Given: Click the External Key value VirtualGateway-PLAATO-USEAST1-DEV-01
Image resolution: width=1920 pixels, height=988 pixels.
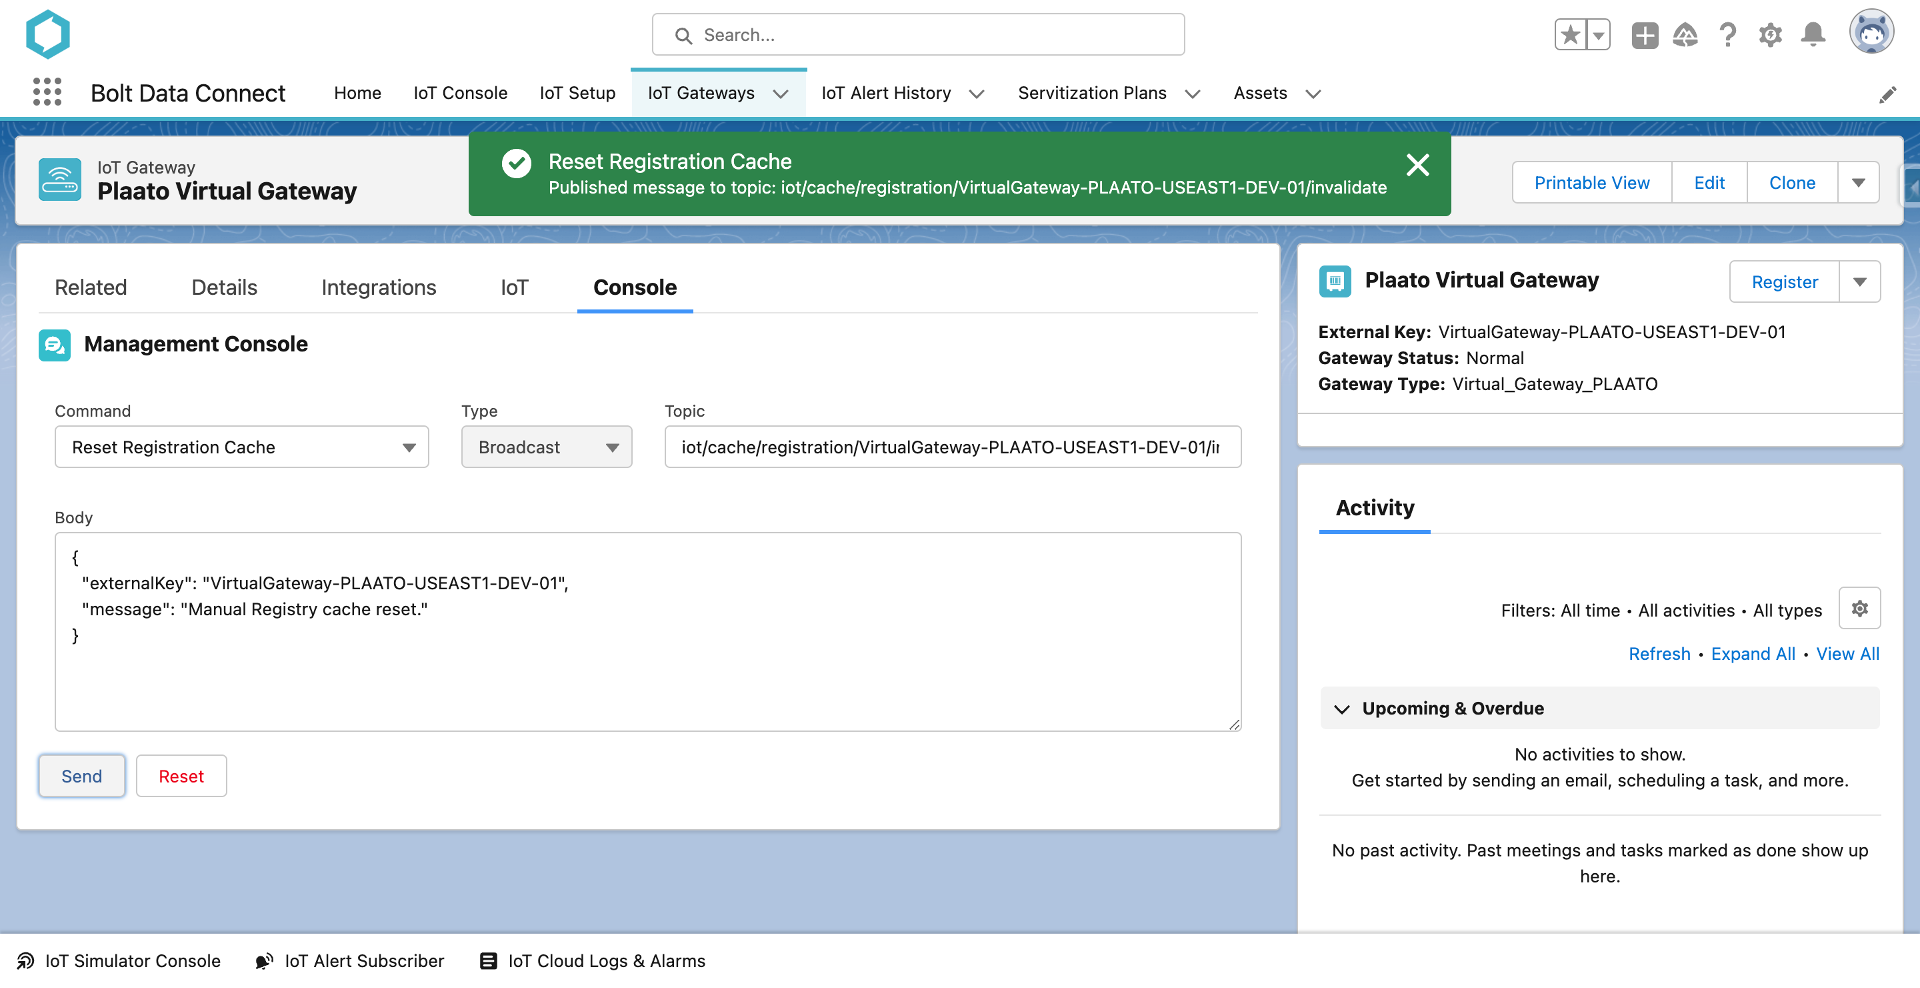Looking at the screenshot, I should click(1612, 332).
